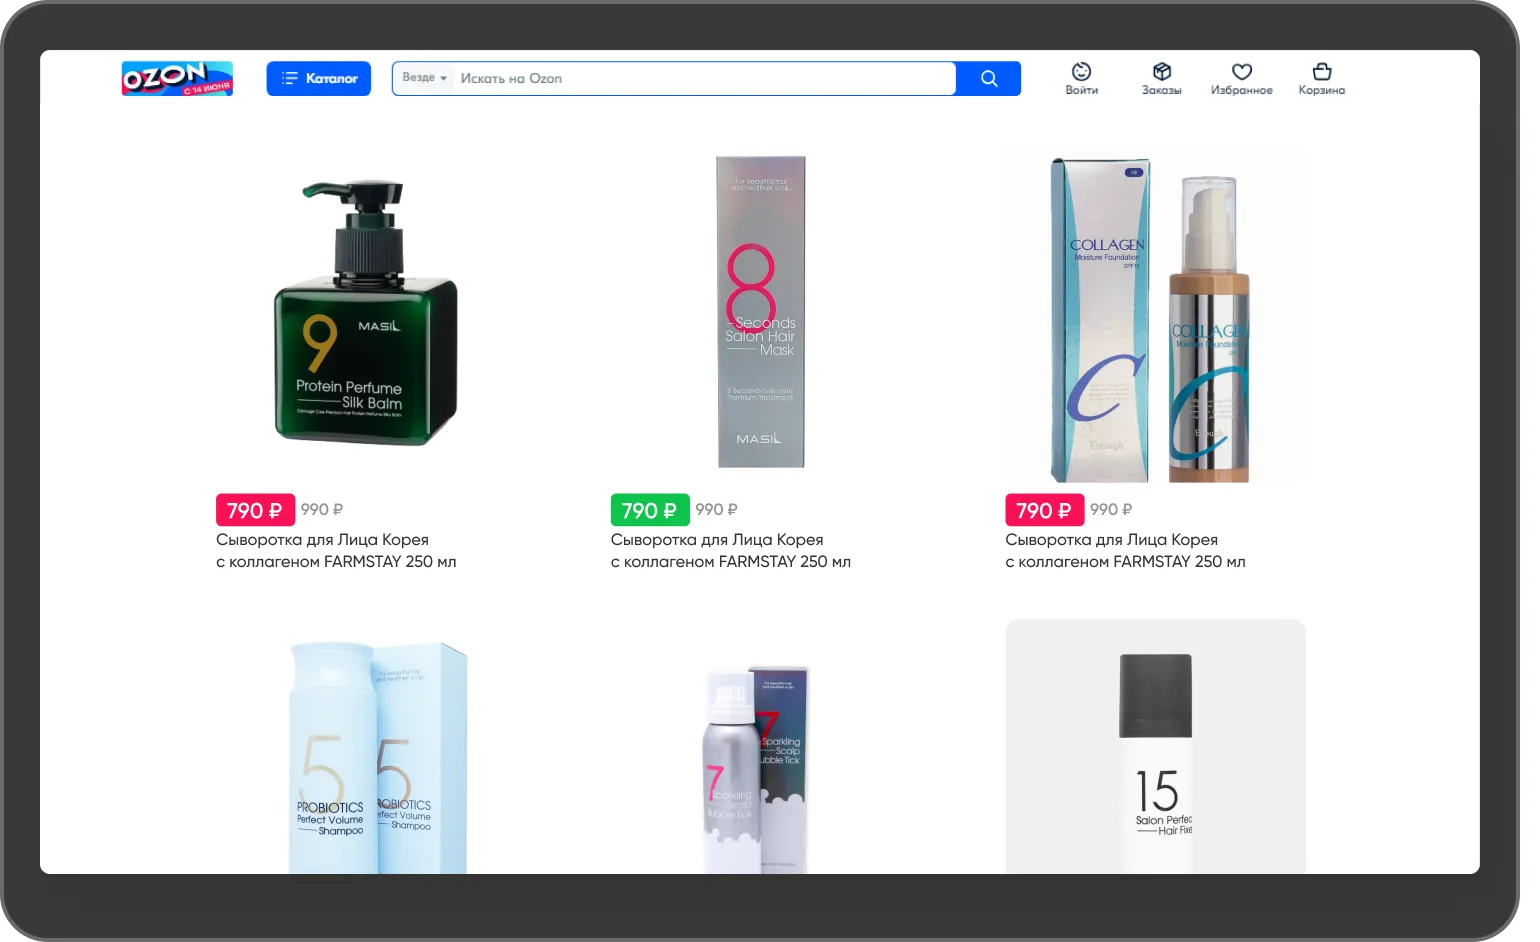Open the Masil 8 Seconds Hair Mask image
Screen dimensions: 1540x942
point(761,312)
